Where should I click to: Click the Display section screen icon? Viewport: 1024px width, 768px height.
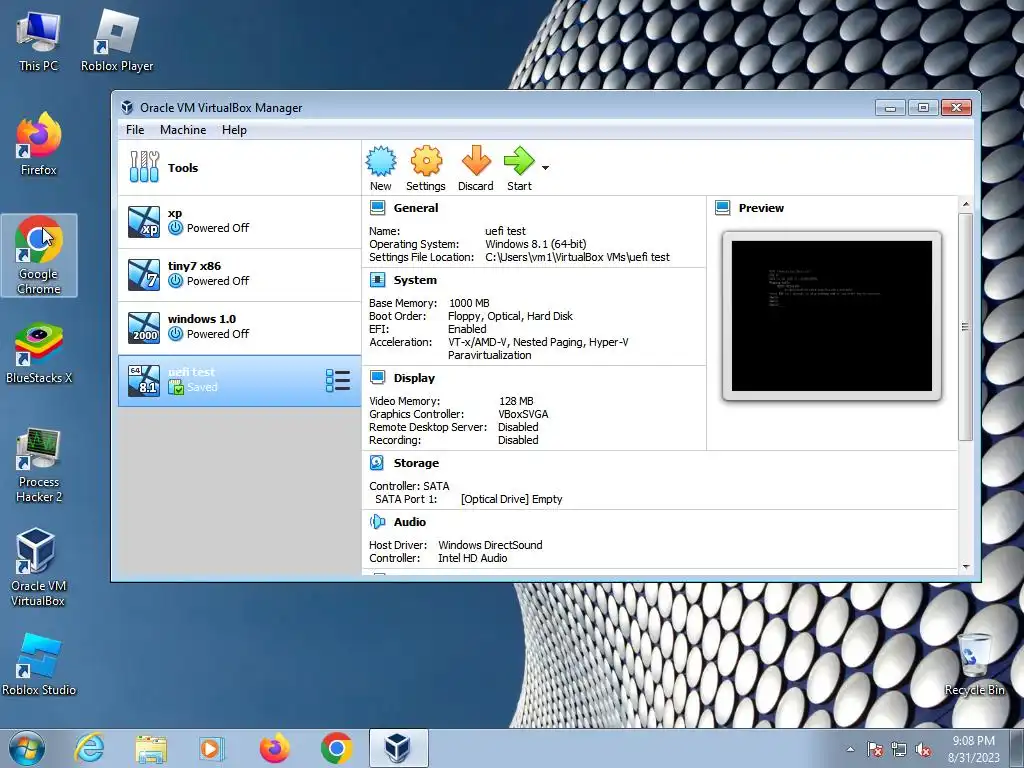tap(377, 377)
